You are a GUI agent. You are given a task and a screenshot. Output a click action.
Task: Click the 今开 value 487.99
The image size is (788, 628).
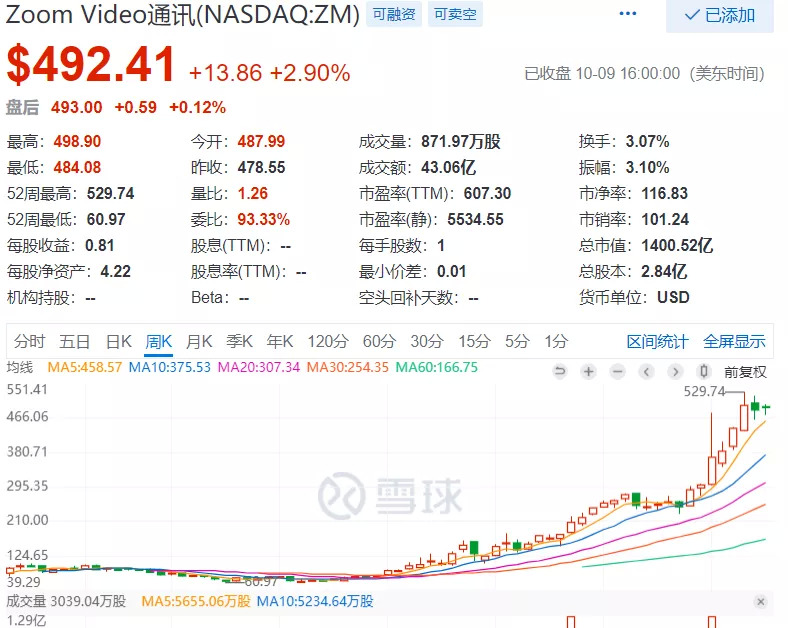click(261, 142)
